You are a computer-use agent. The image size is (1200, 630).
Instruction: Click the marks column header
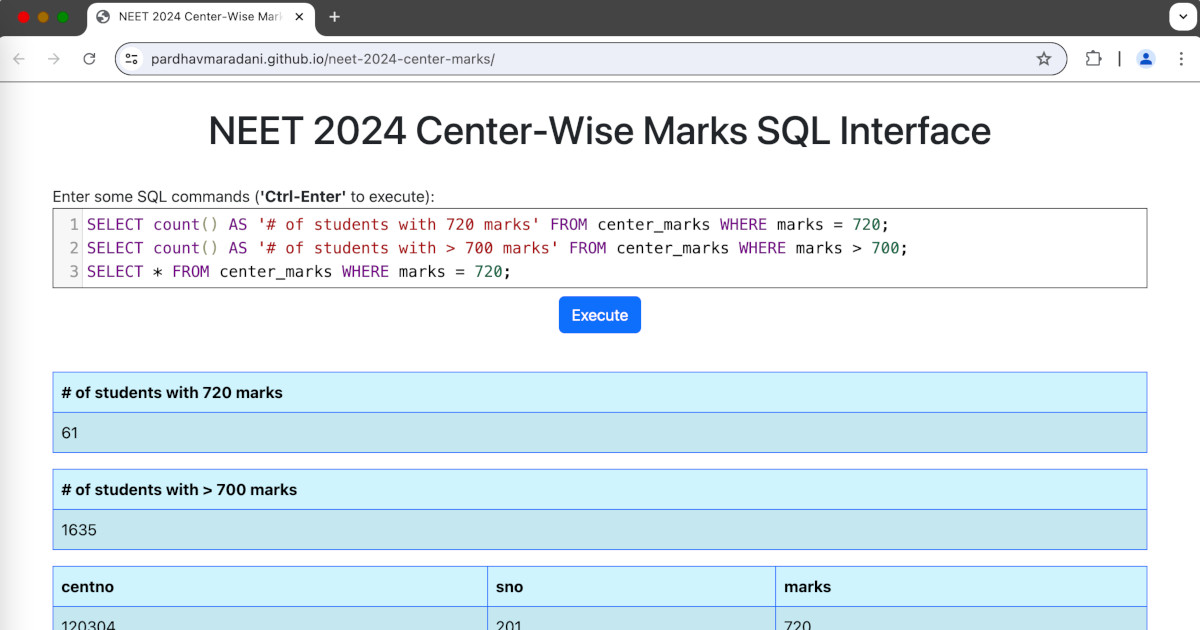pyautogui.click(x=961, y=587)
